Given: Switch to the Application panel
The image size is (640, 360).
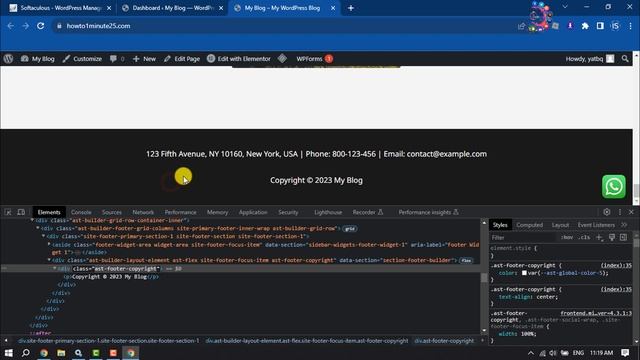Looking at the screenshot, I should coord(253,212).
